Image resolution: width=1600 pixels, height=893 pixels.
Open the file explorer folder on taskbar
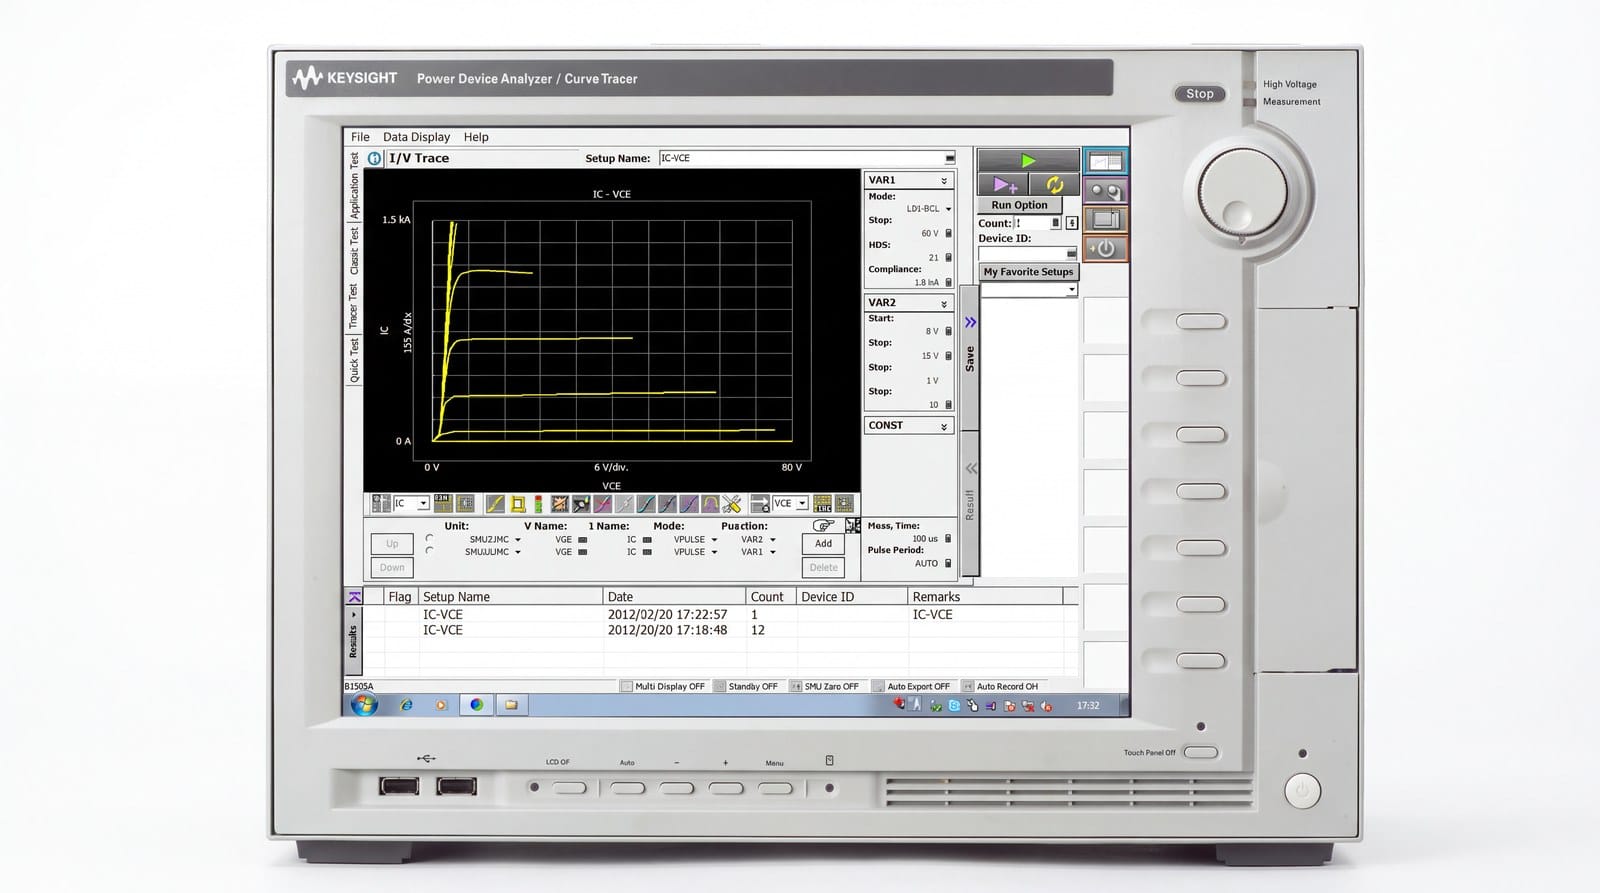[x=511, y=705]
